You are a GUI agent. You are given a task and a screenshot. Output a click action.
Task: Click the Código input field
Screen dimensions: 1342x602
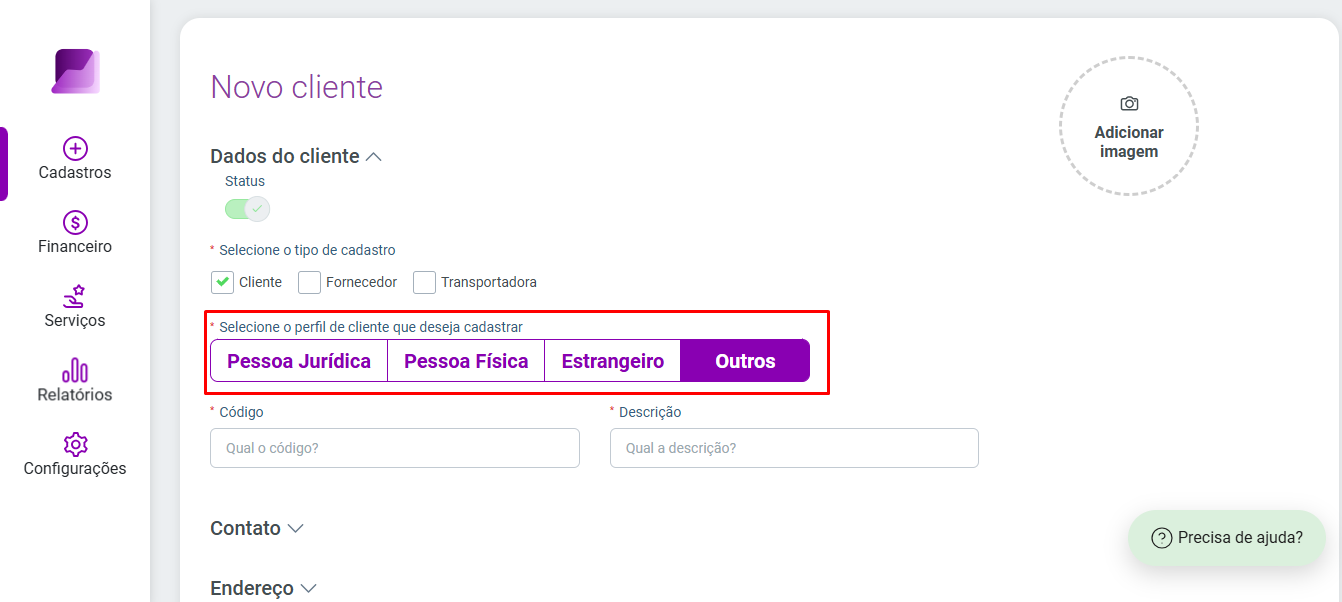tap(394, 448)
